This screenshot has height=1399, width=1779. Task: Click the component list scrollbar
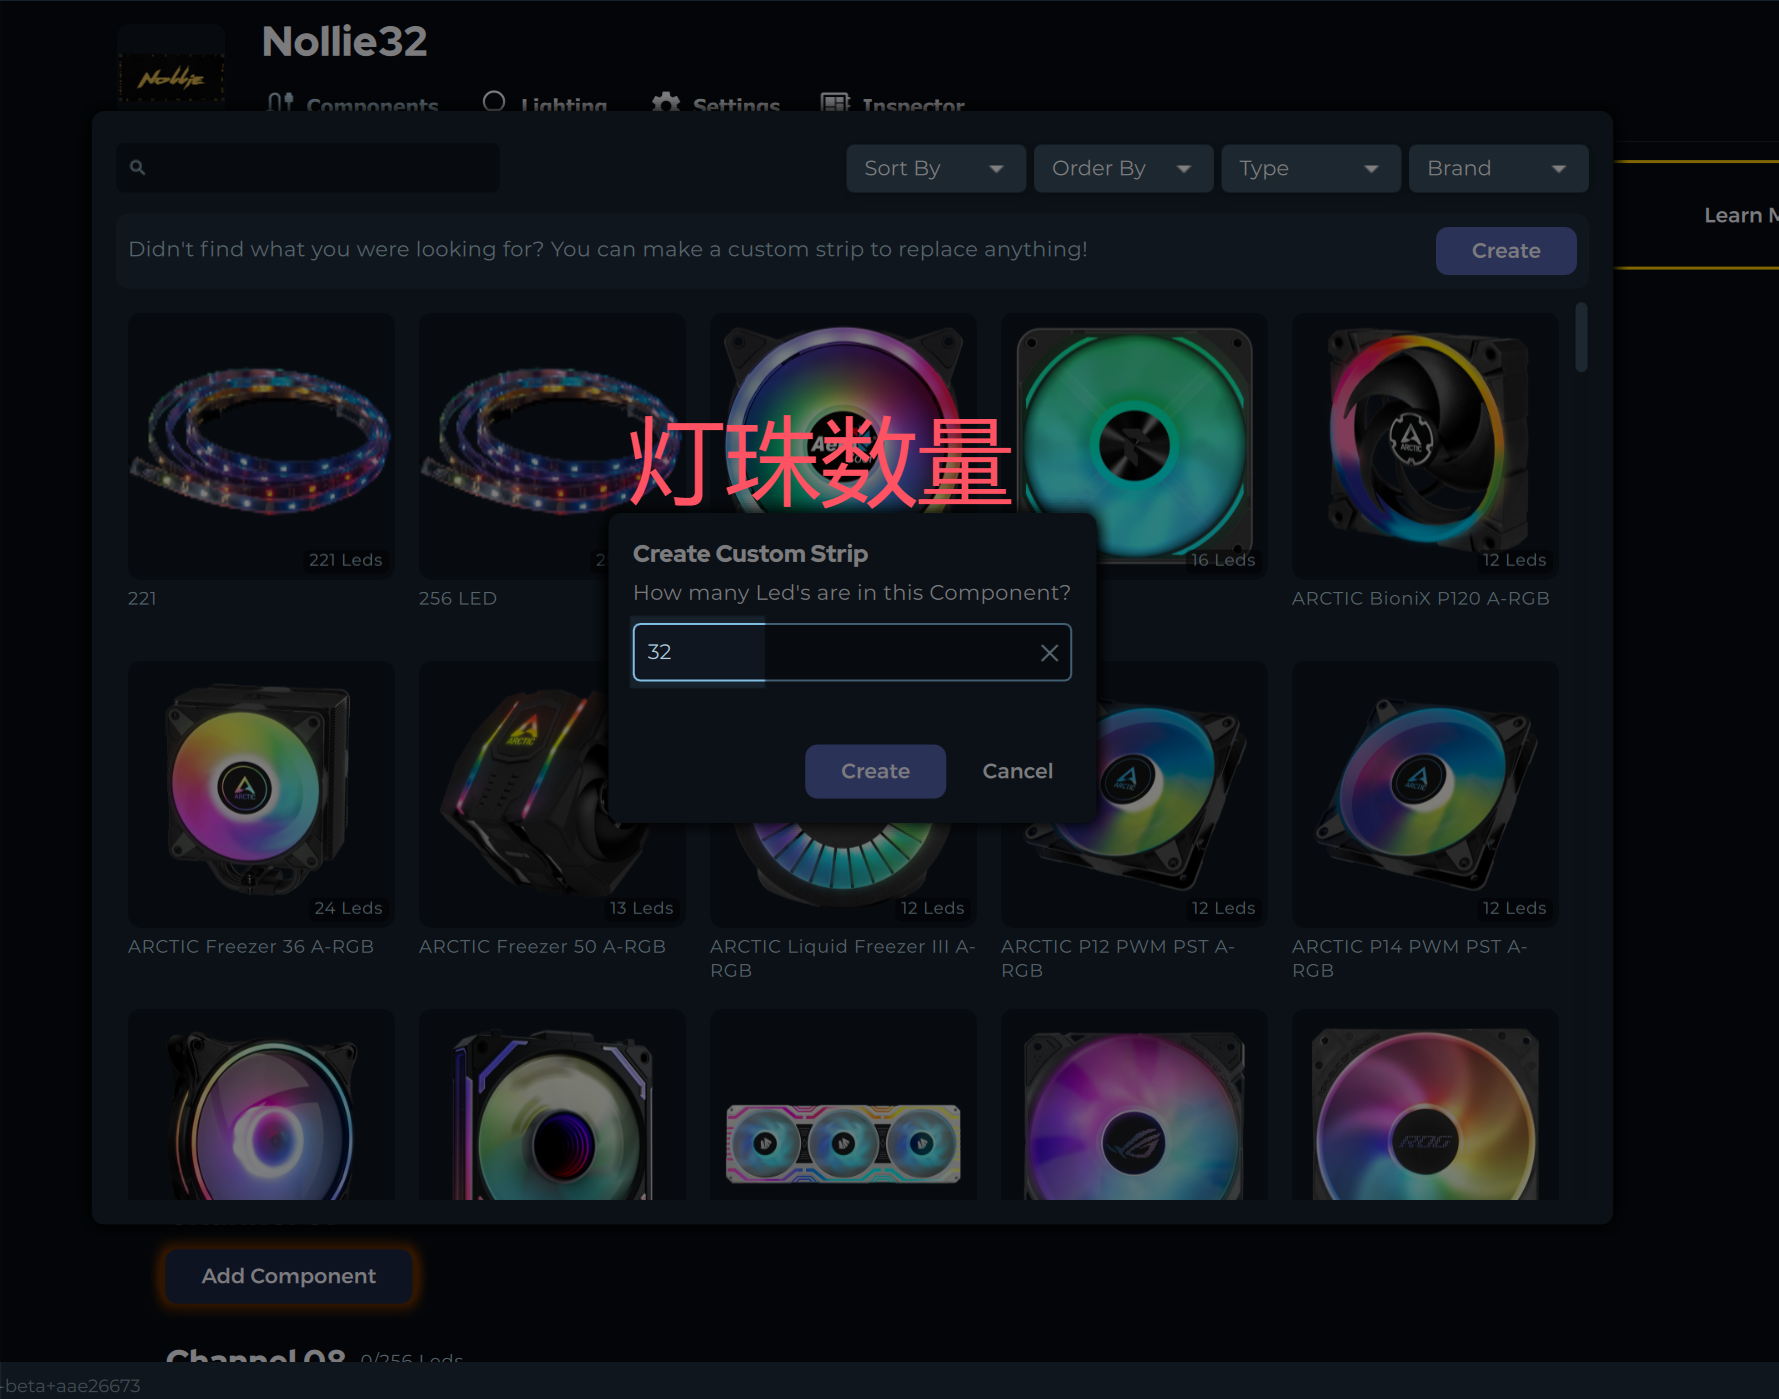click(1581, 338)
